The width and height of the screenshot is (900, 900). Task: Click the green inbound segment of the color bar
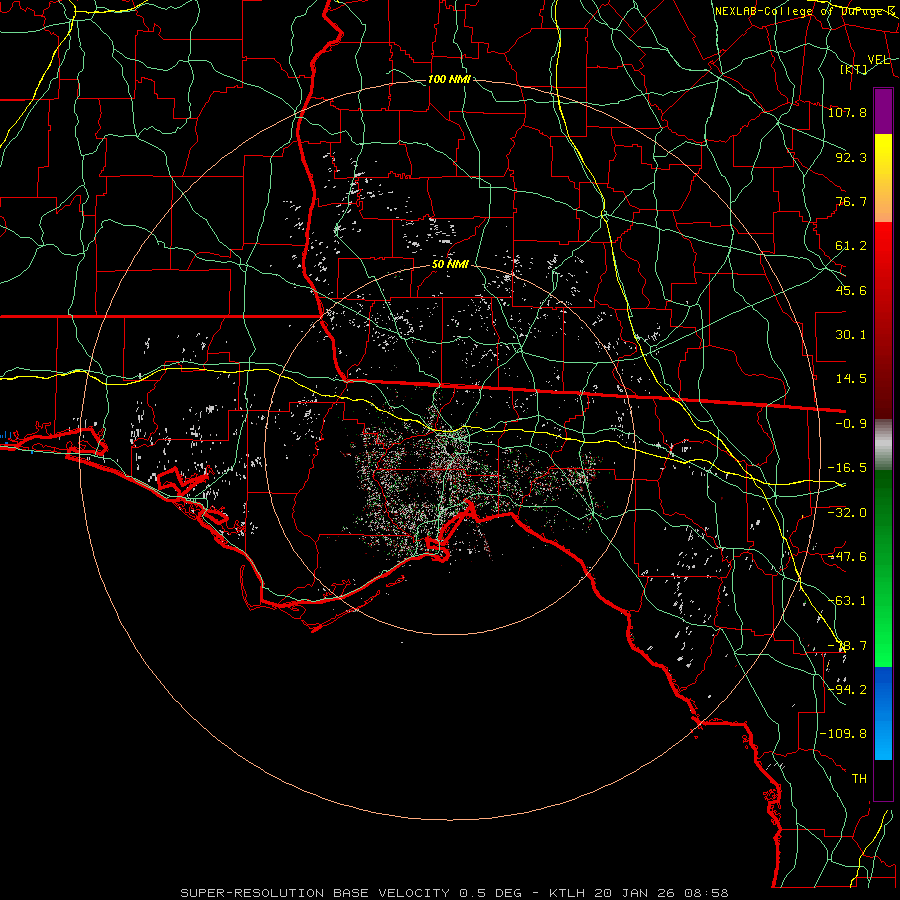click(883, 568)
